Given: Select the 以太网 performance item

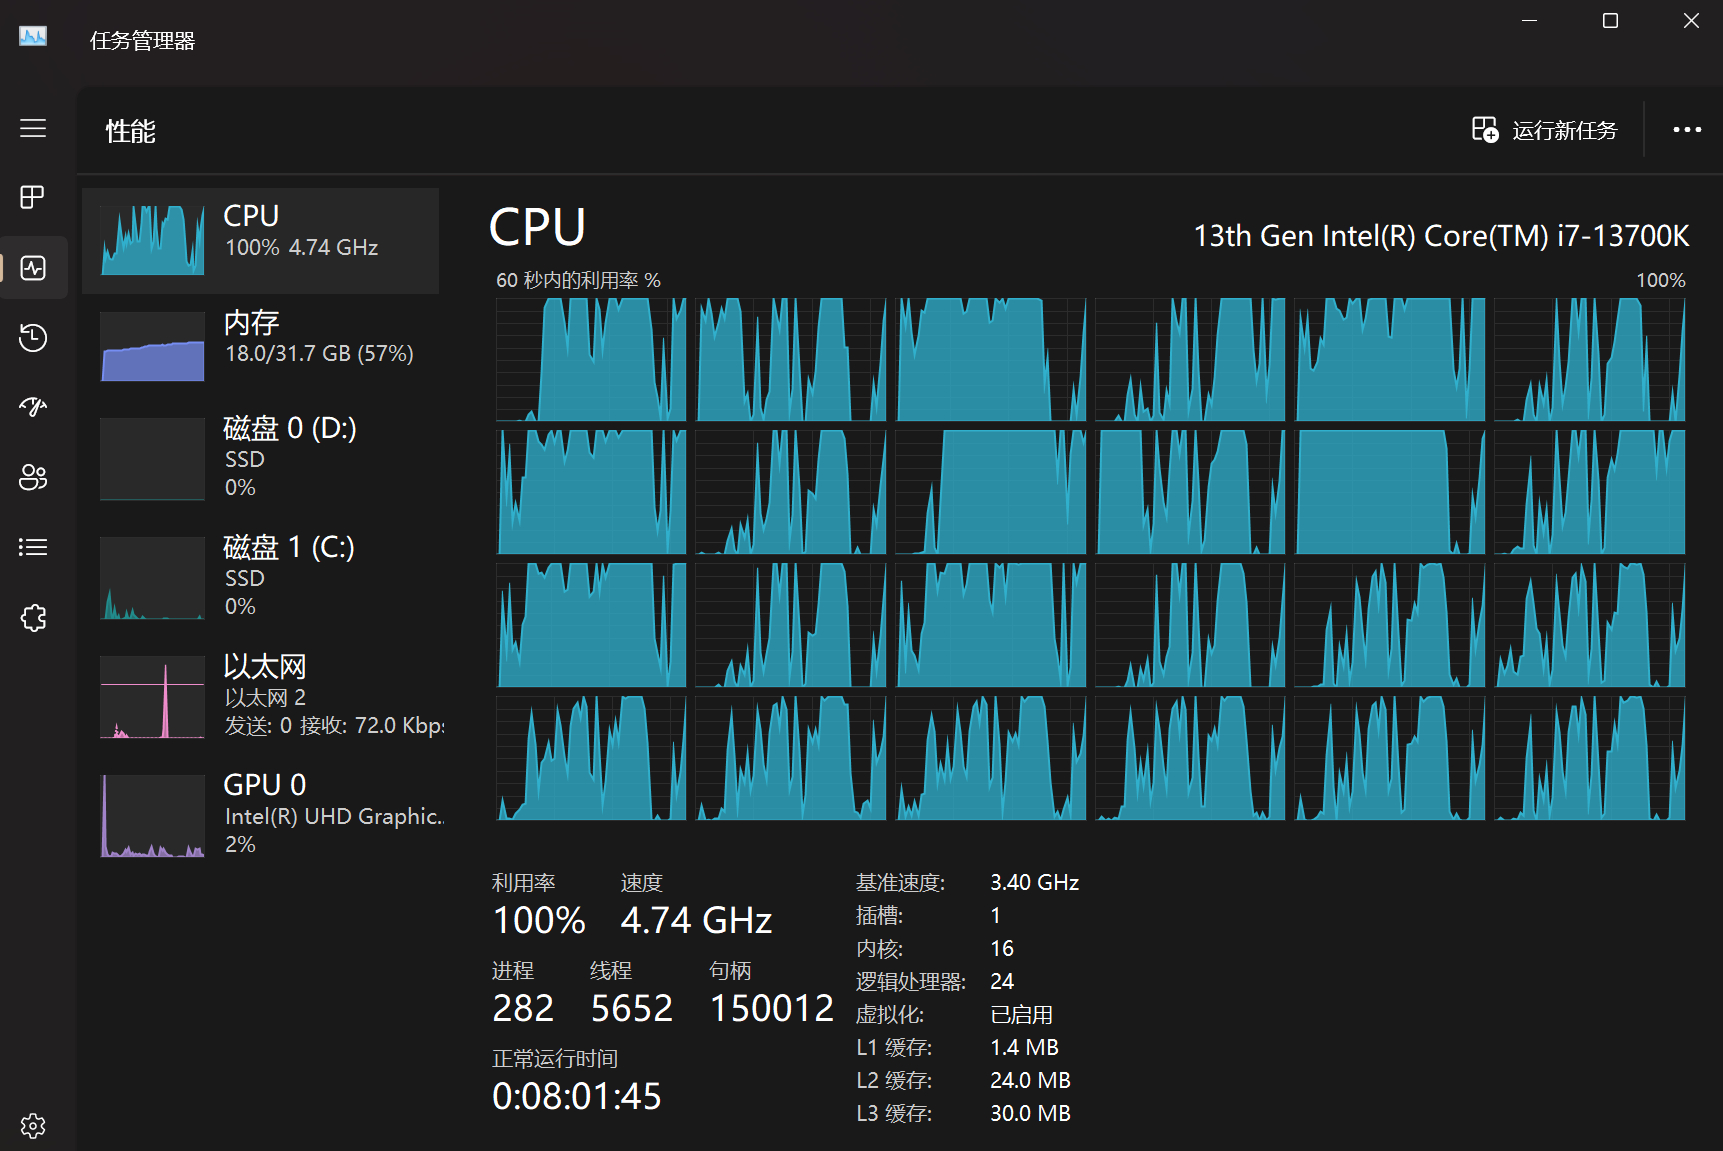Looking at the screenshot, I should [x=260, y=696].
